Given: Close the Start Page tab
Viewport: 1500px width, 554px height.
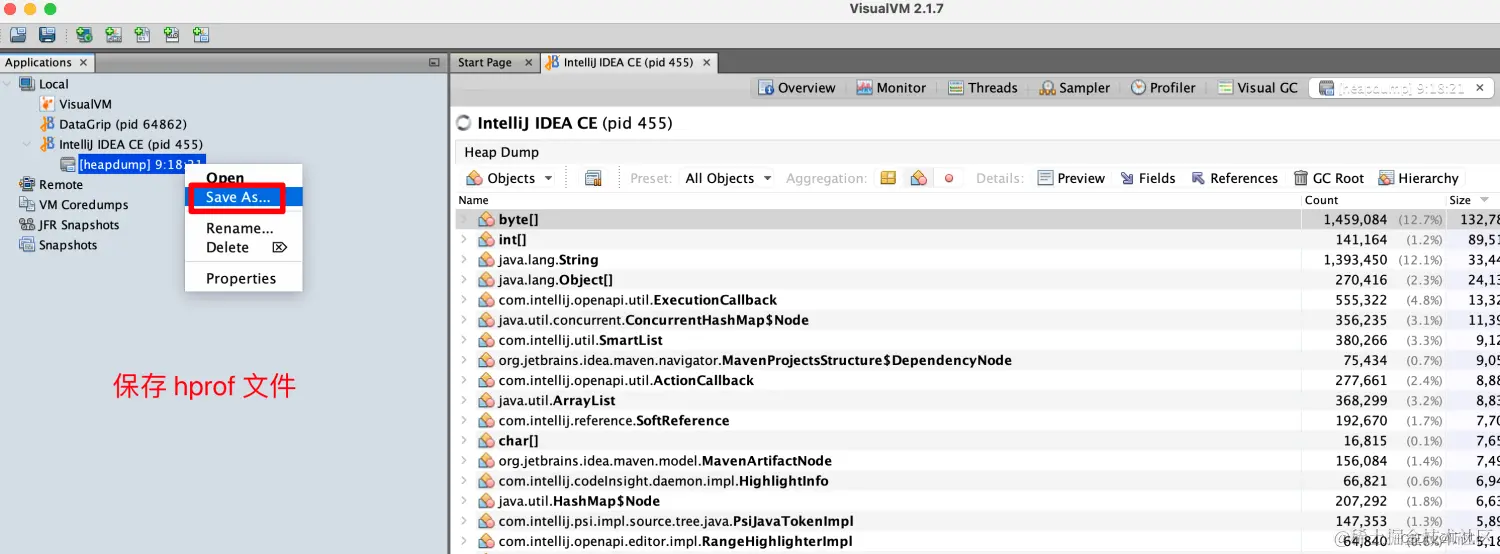Looking at the screenshot, I should pyautogui.click(x=529, y=62).
